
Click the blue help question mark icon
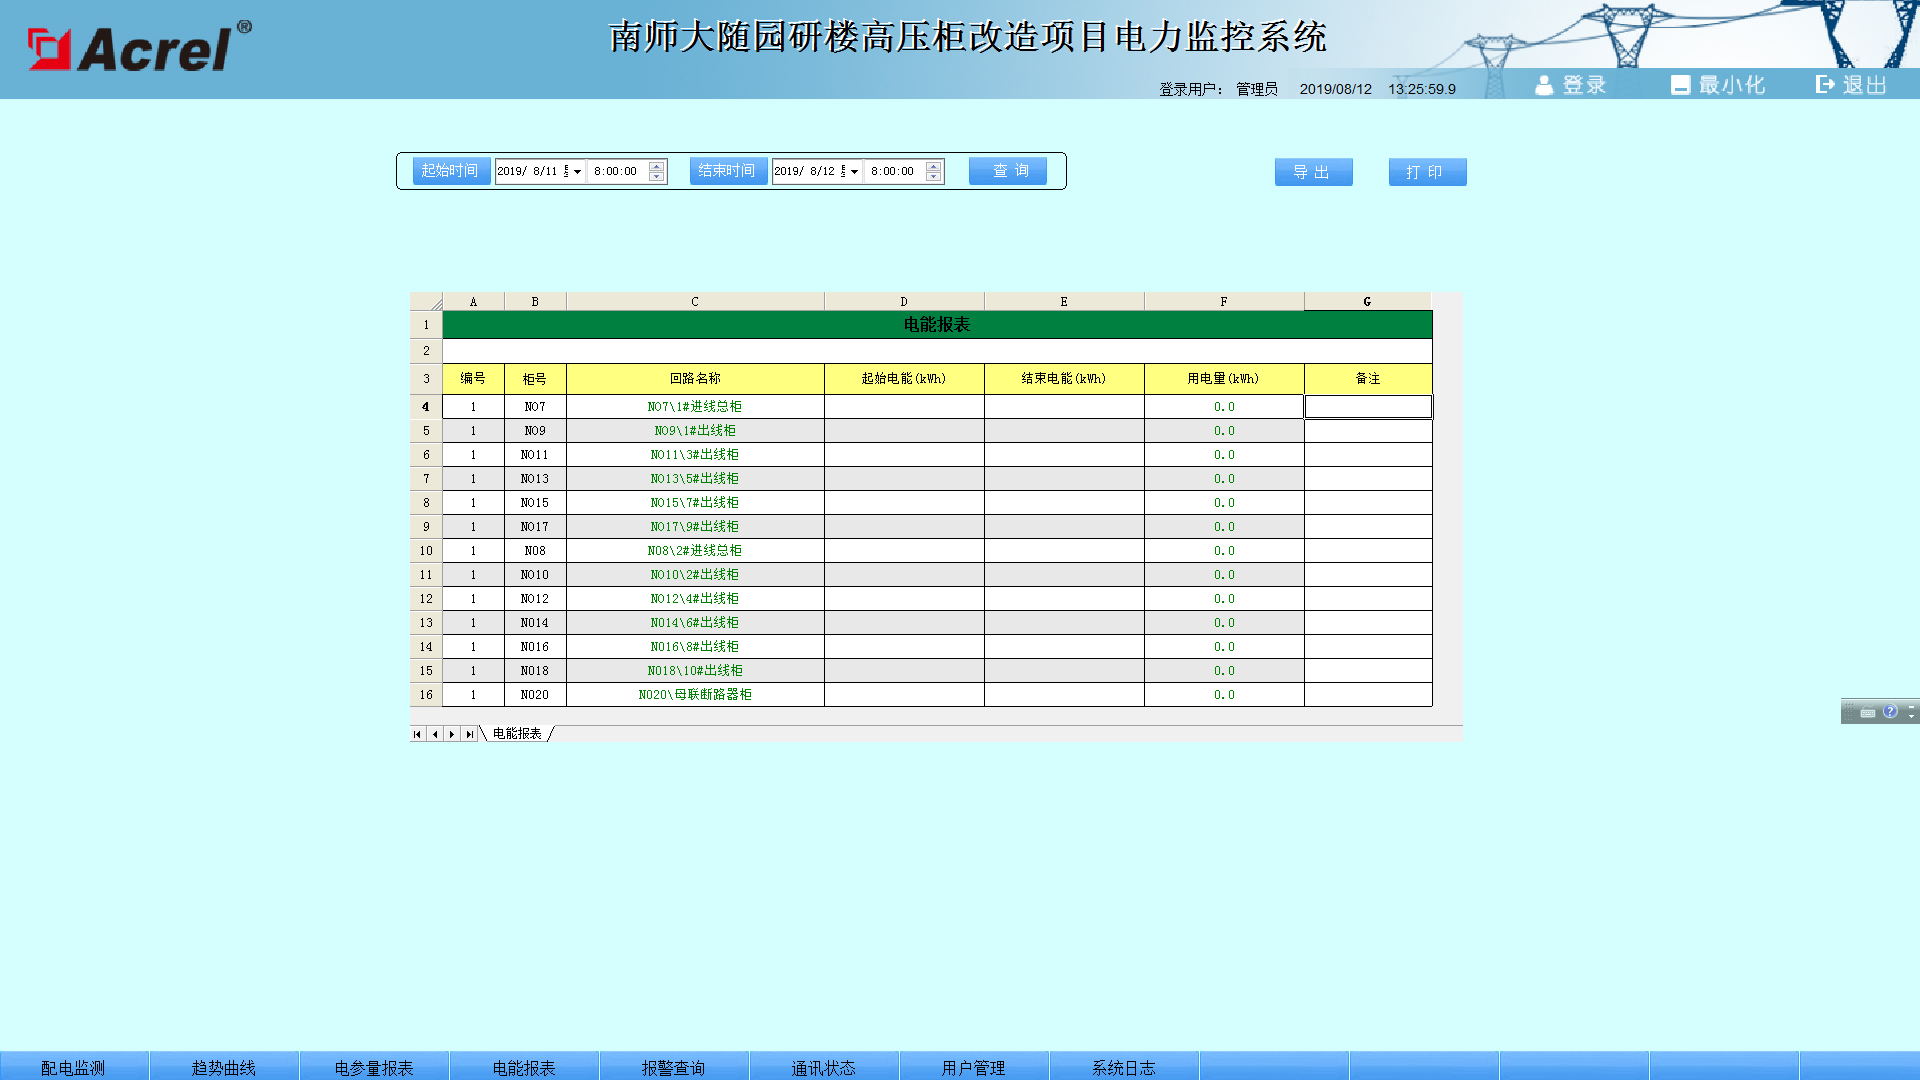click(1890, 711)
